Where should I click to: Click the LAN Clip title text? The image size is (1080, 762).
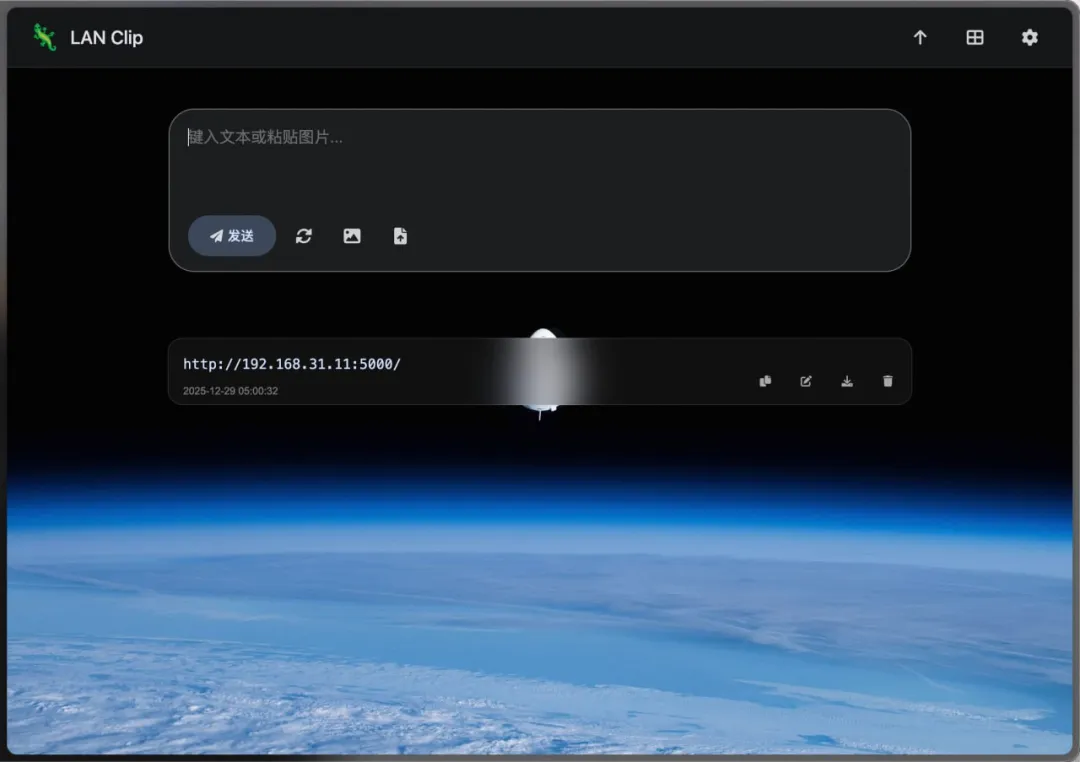point(106,38)
